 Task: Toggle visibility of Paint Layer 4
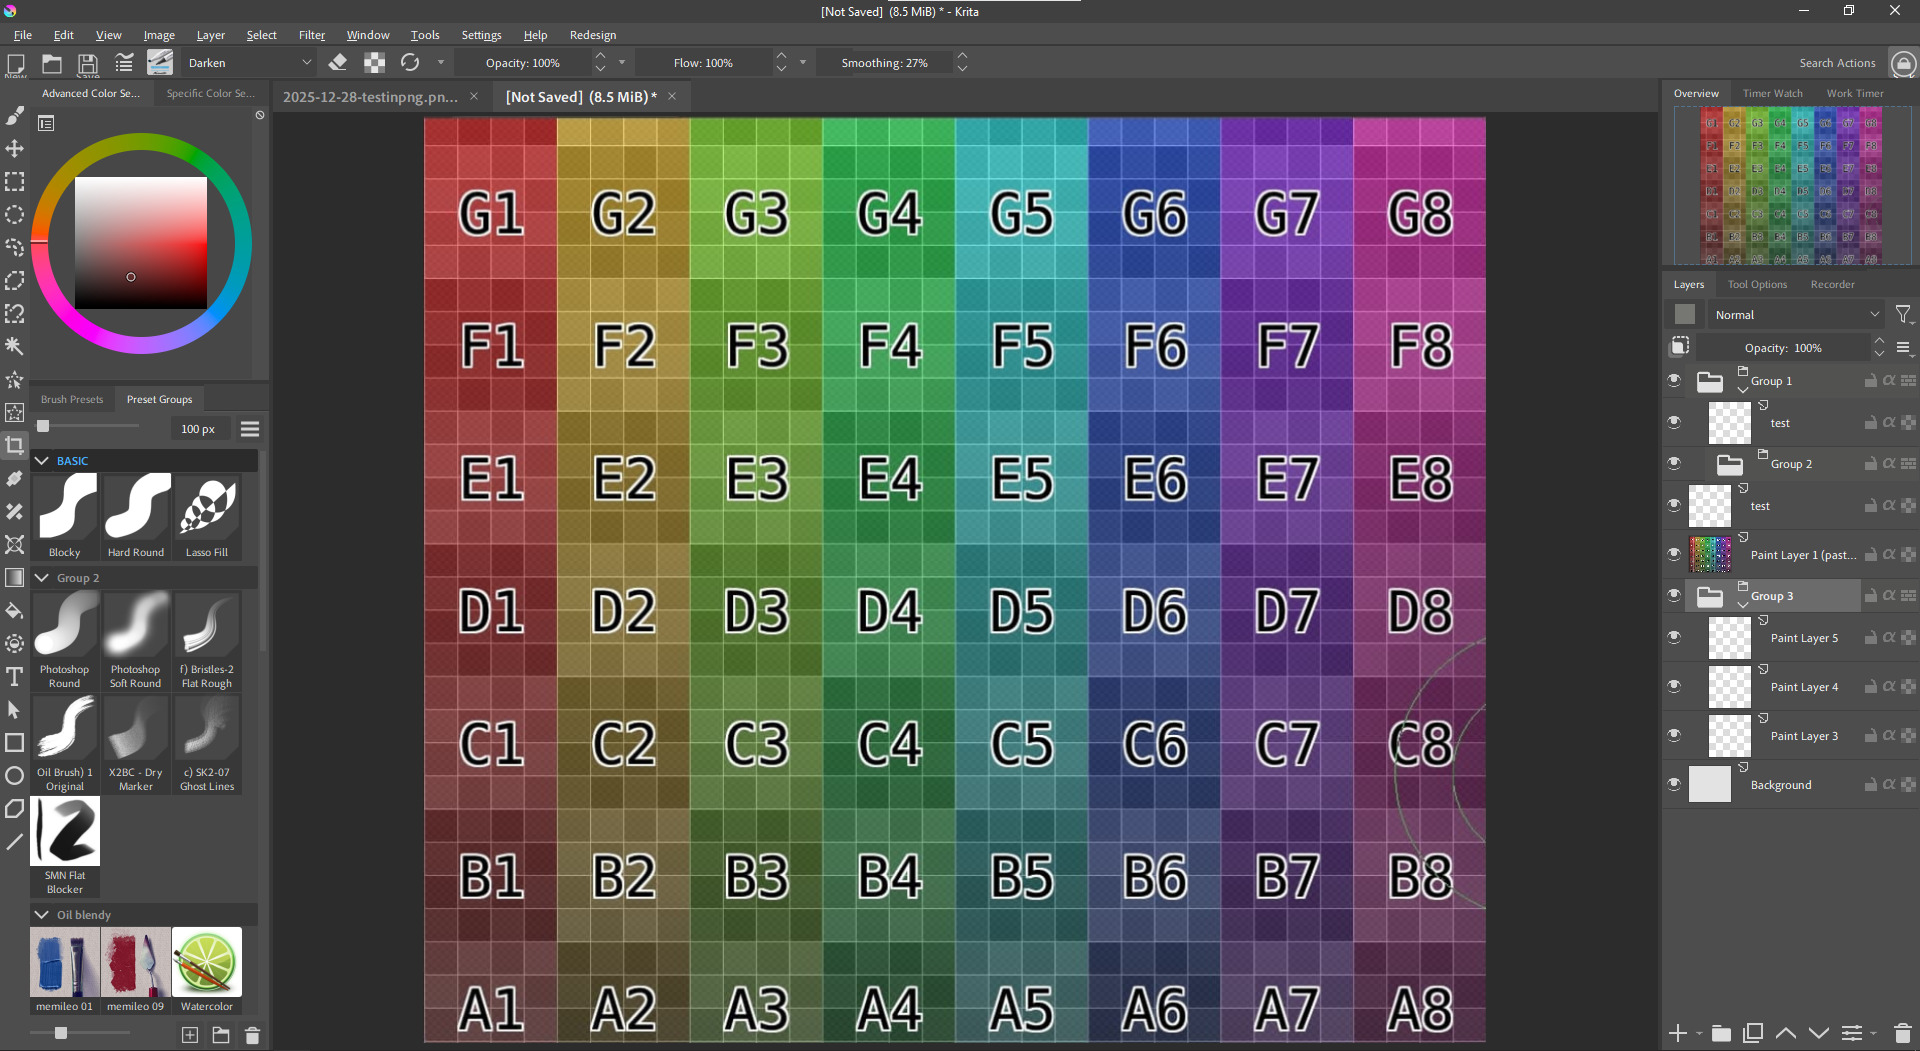click(x=1674, y=686)
